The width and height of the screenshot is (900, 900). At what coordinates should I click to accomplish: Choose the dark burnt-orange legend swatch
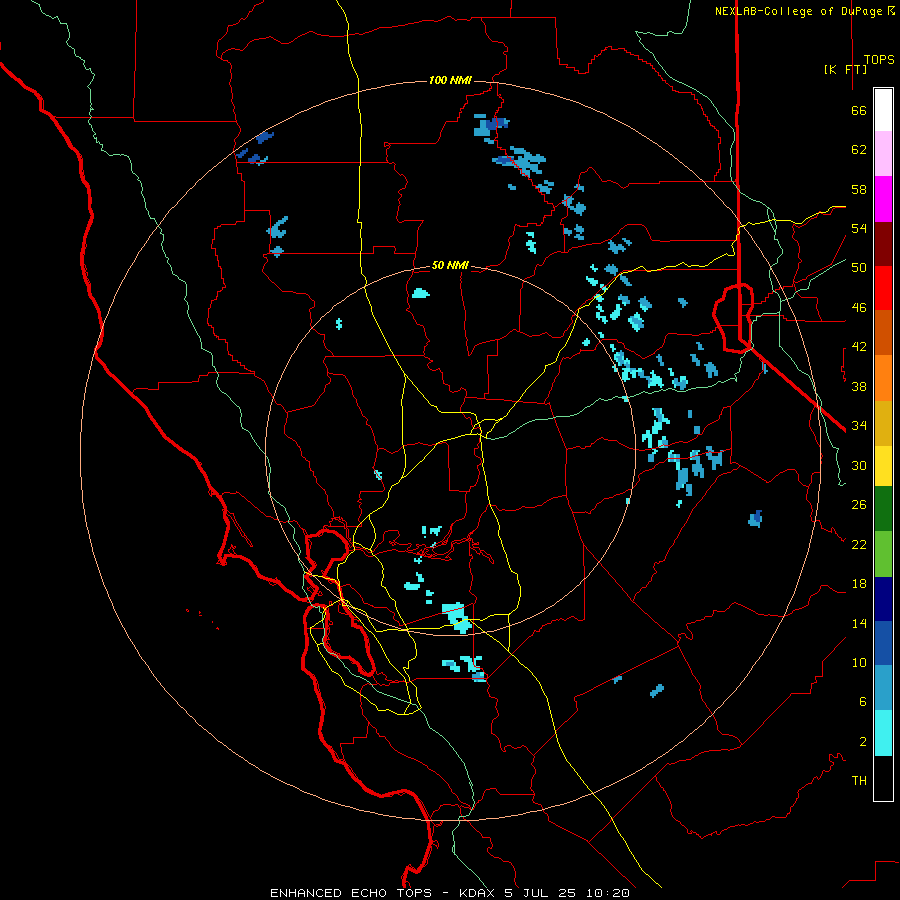(883, 332)
